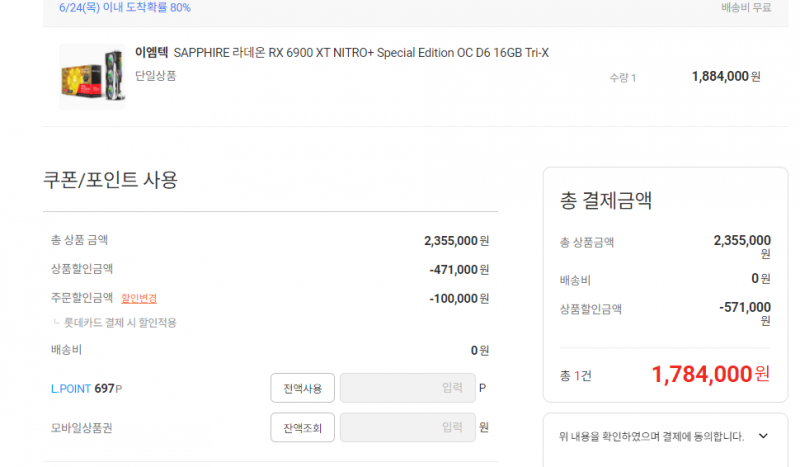Click the L.POINT label link

point(71,389)
